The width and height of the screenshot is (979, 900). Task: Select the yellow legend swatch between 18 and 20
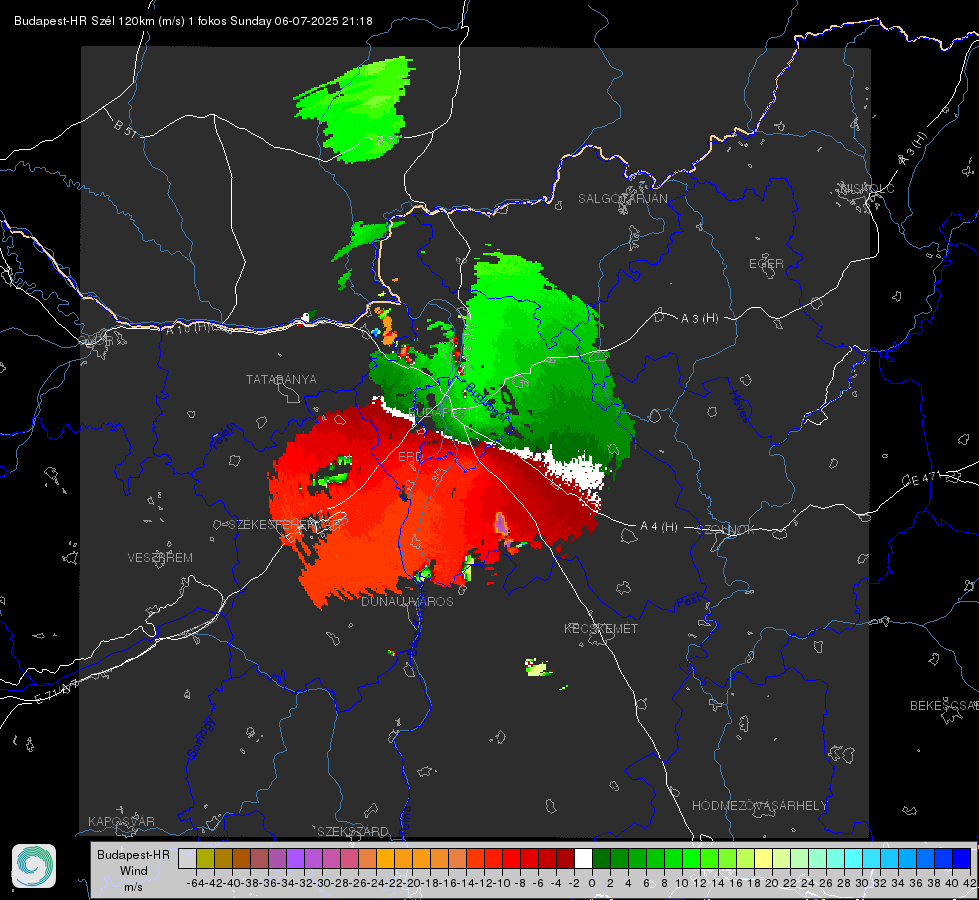pos(763,859)
